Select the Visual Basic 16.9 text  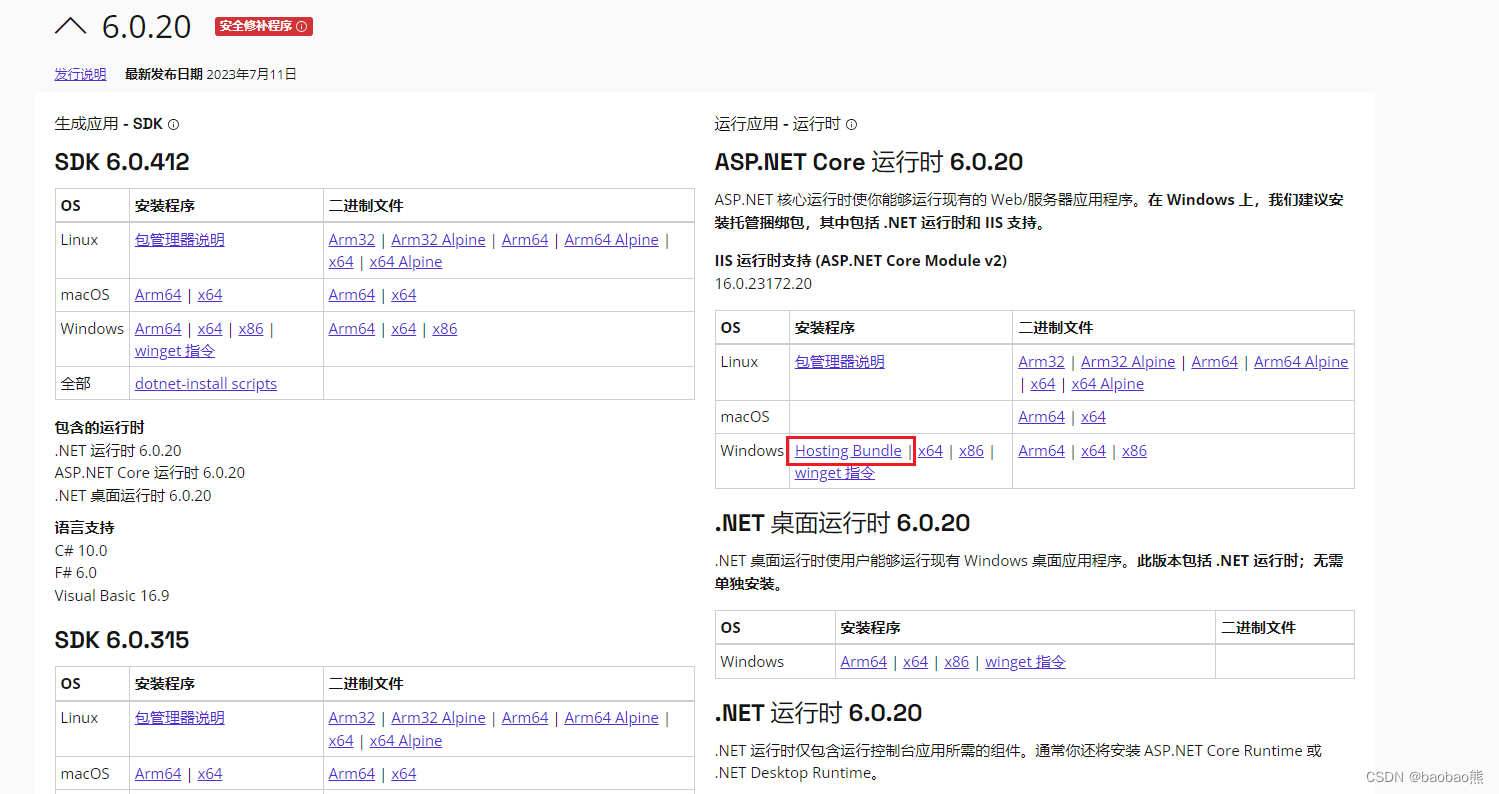pos(112,596)
